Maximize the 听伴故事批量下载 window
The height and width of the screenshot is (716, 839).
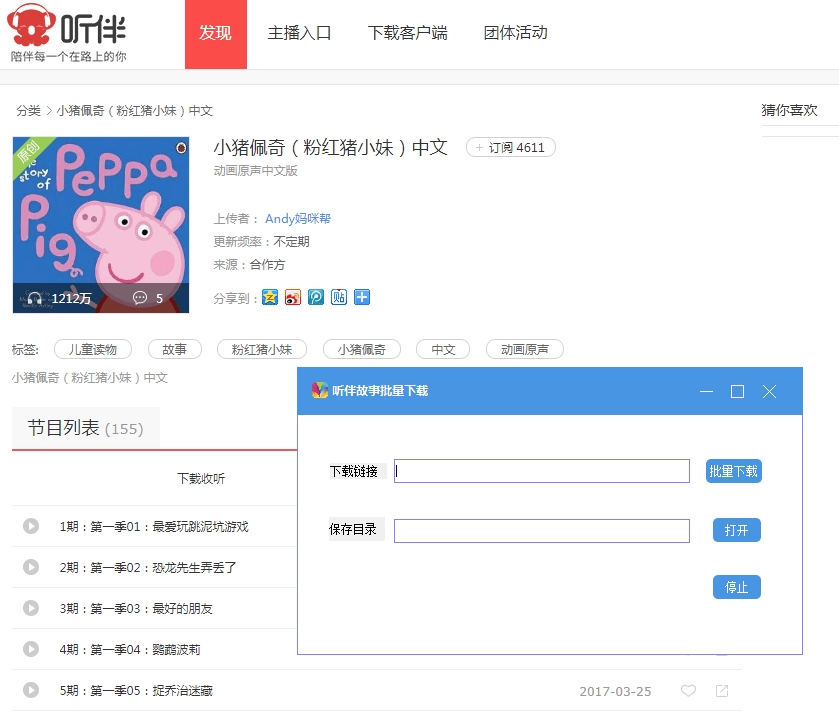[737, 392]
